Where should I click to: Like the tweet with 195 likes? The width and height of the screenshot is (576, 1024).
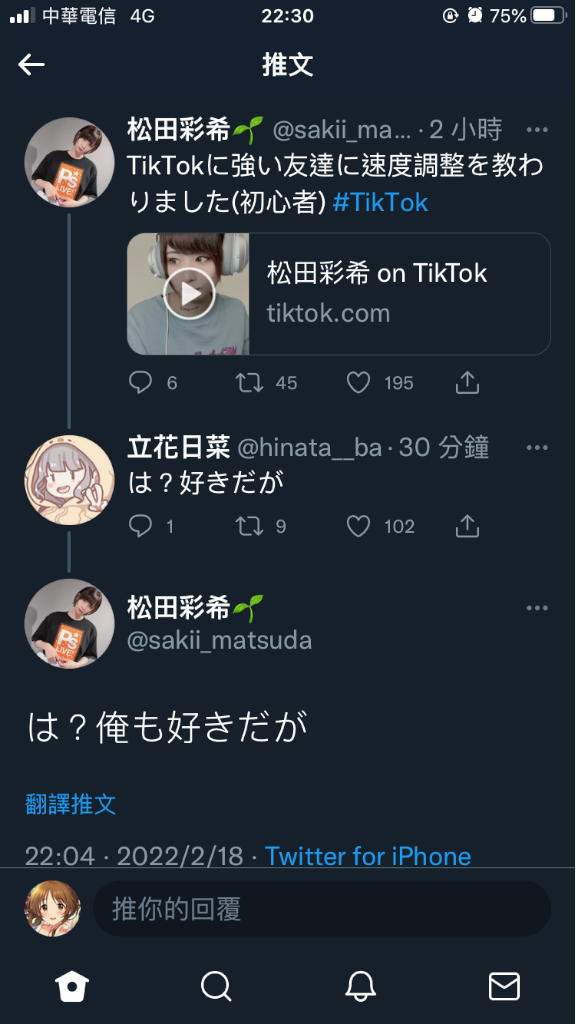coord(359,383)
